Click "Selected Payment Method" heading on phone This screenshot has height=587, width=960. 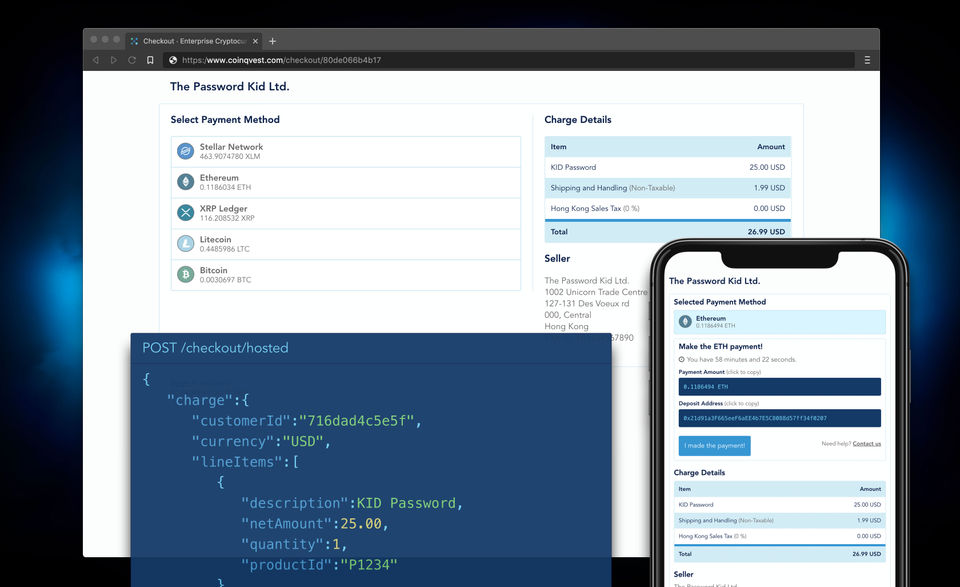pos(719,302)
